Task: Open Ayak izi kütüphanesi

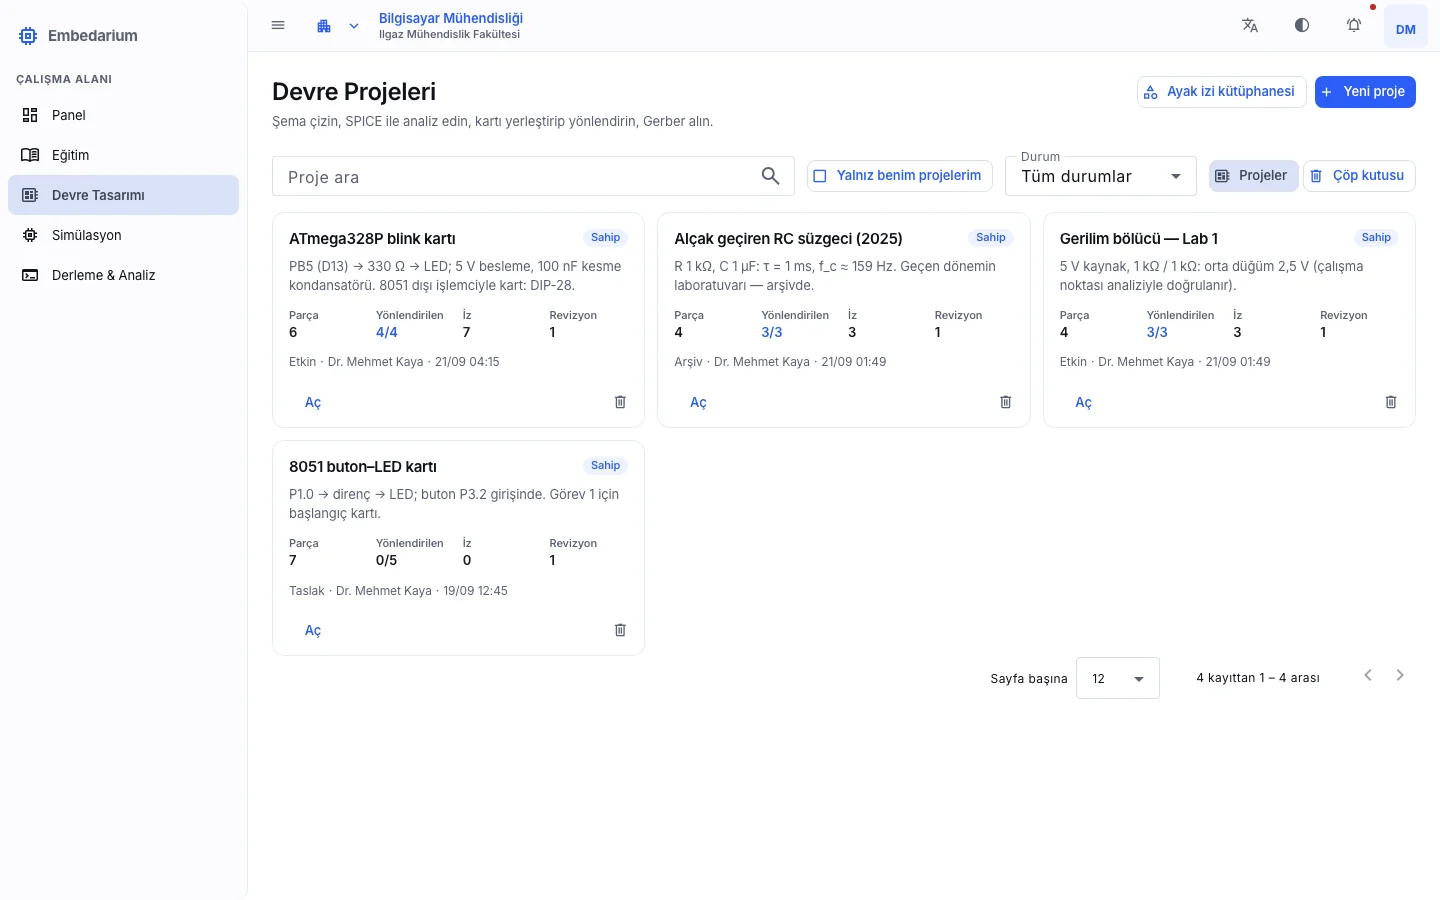Action: point(1221,92)
